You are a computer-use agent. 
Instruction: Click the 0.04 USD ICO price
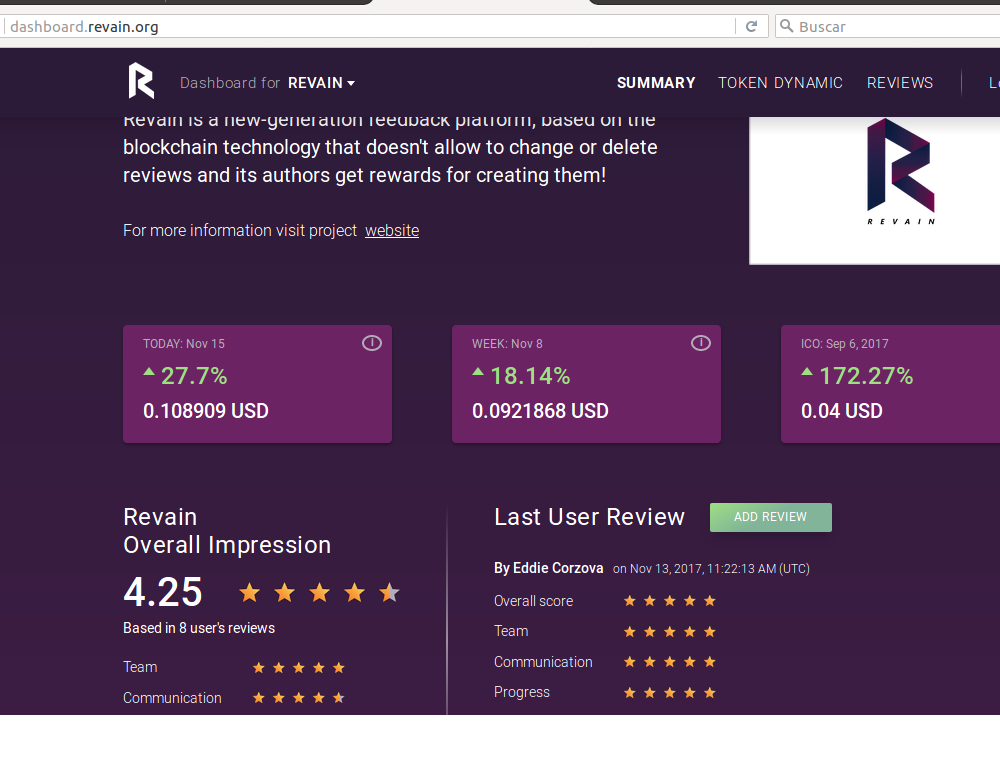tap(842, 411)
